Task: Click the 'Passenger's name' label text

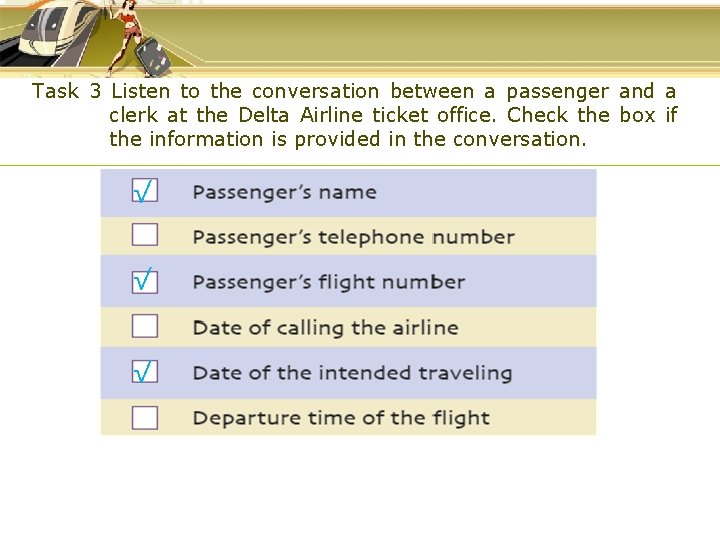Action: tap(284, 192)
